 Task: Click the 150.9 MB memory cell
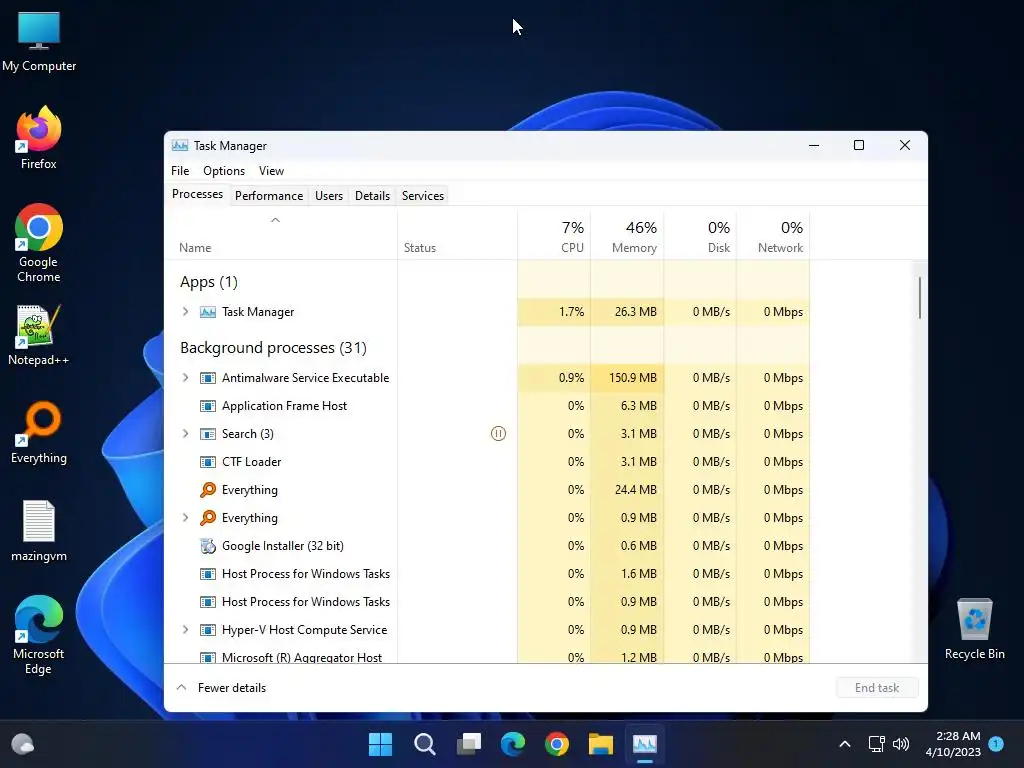click(627, 377)
